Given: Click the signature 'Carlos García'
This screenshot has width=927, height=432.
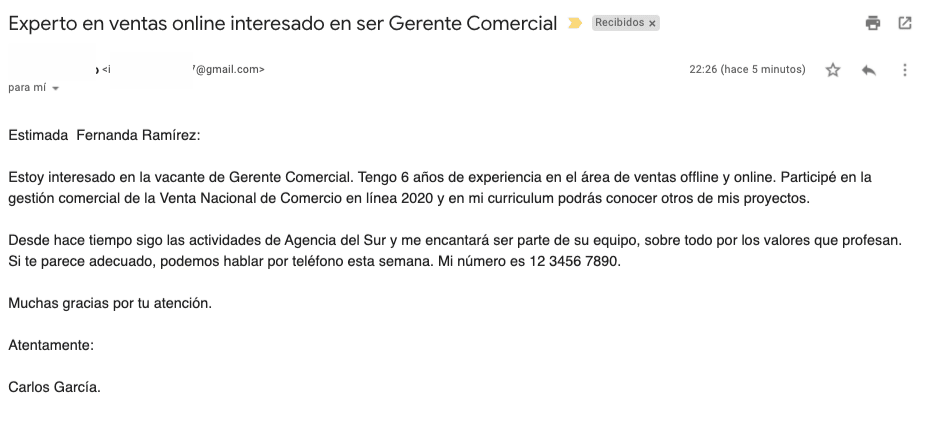Looking at the screenshot, I should 54,387.
